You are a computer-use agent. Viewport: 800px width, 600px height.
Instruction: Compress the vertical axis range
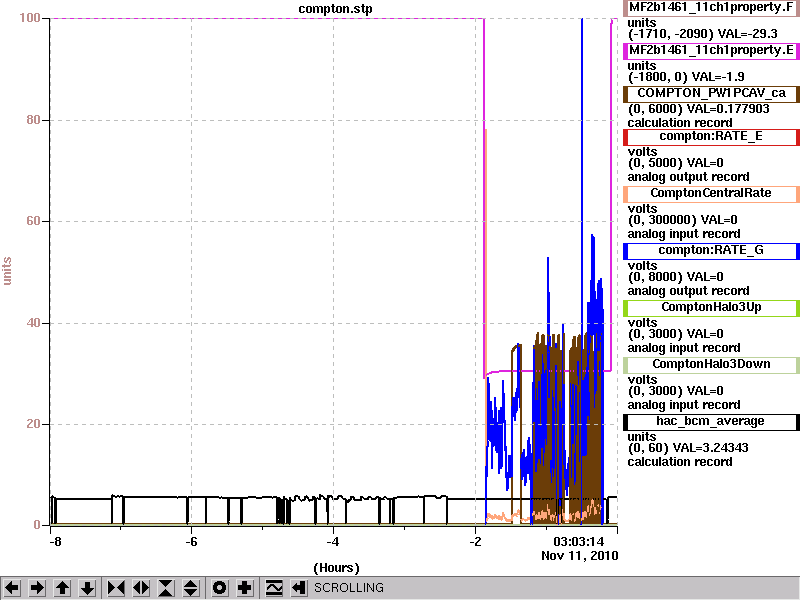166,588
